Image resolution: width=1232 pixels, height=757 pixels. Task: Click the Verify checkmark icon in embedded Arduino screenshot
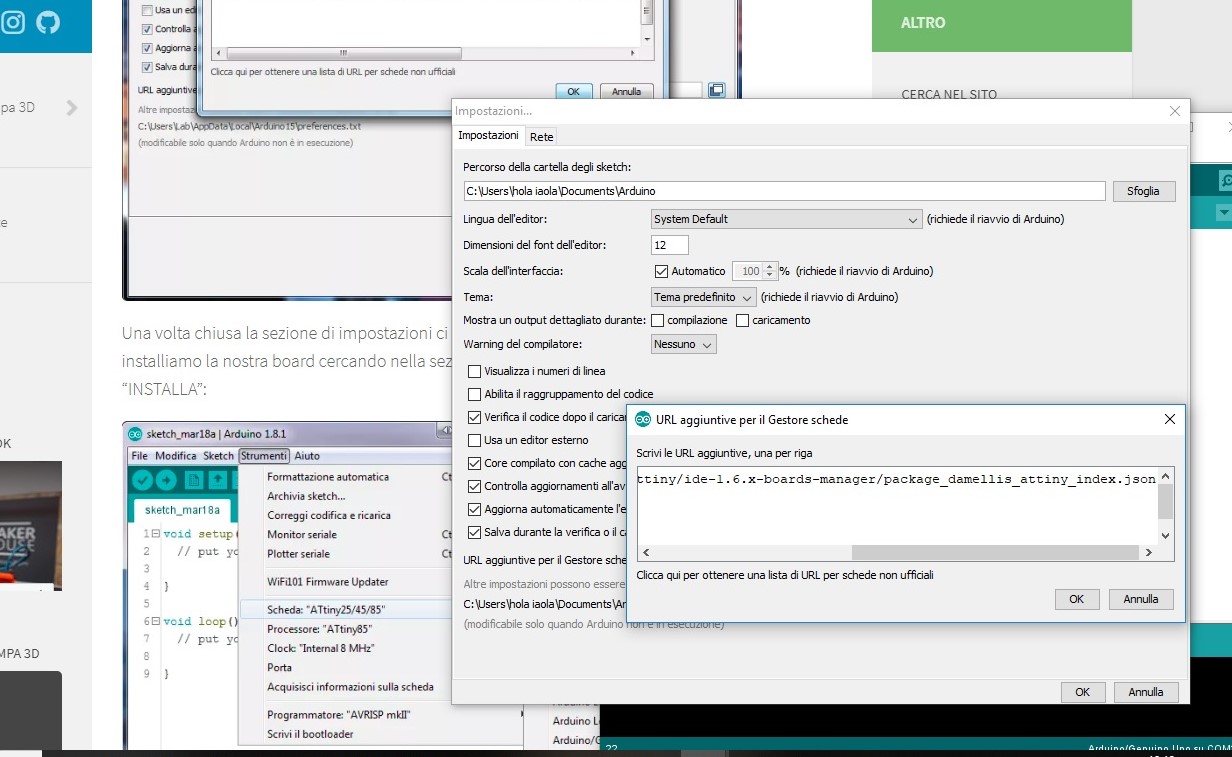[142, 480]
